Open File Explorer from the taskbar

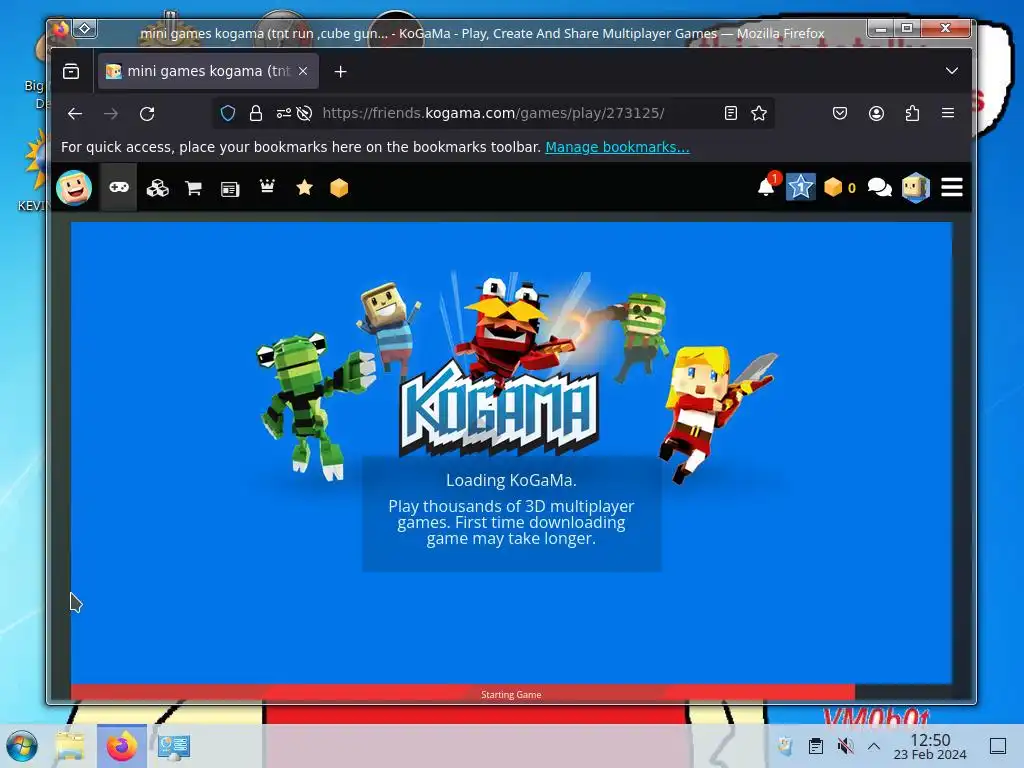(x=69, y=746)
